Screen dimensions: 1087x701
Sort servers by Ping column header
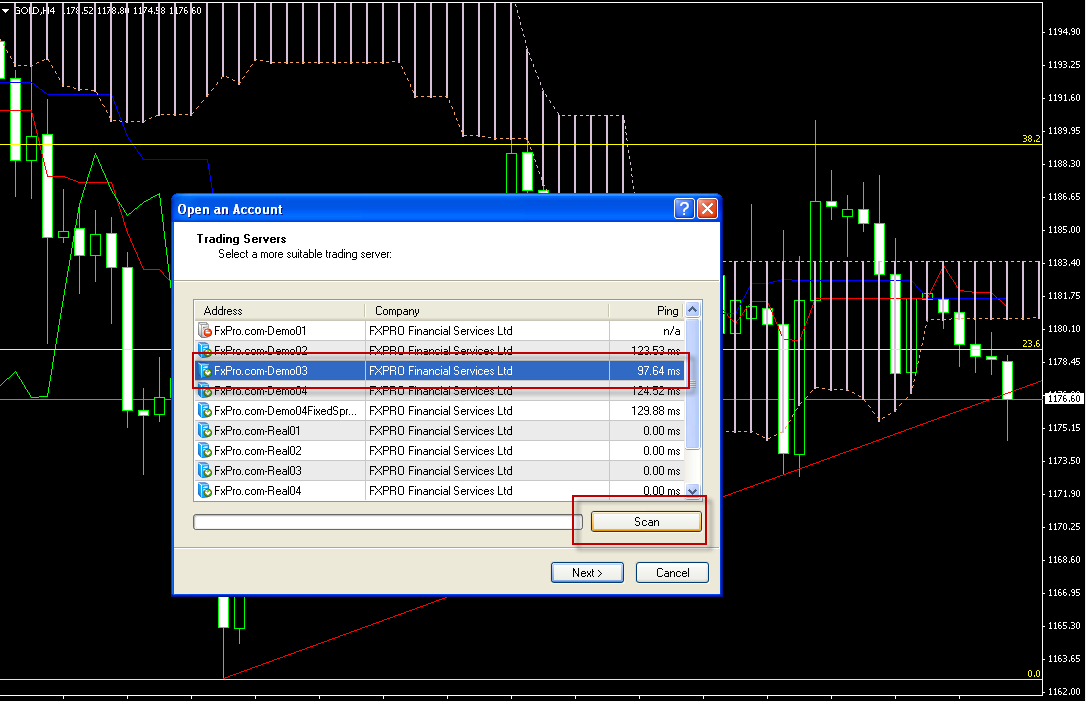(x=646, y=311)
